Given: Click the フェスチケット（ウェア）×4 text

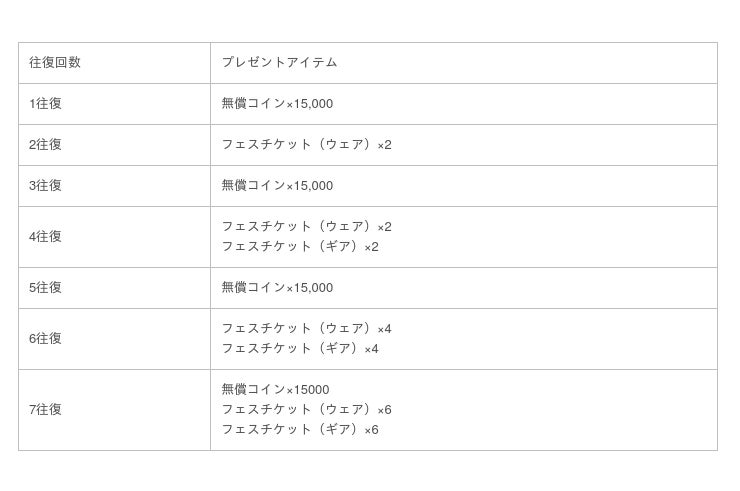Looking at the screenshot, I should 306,329.
